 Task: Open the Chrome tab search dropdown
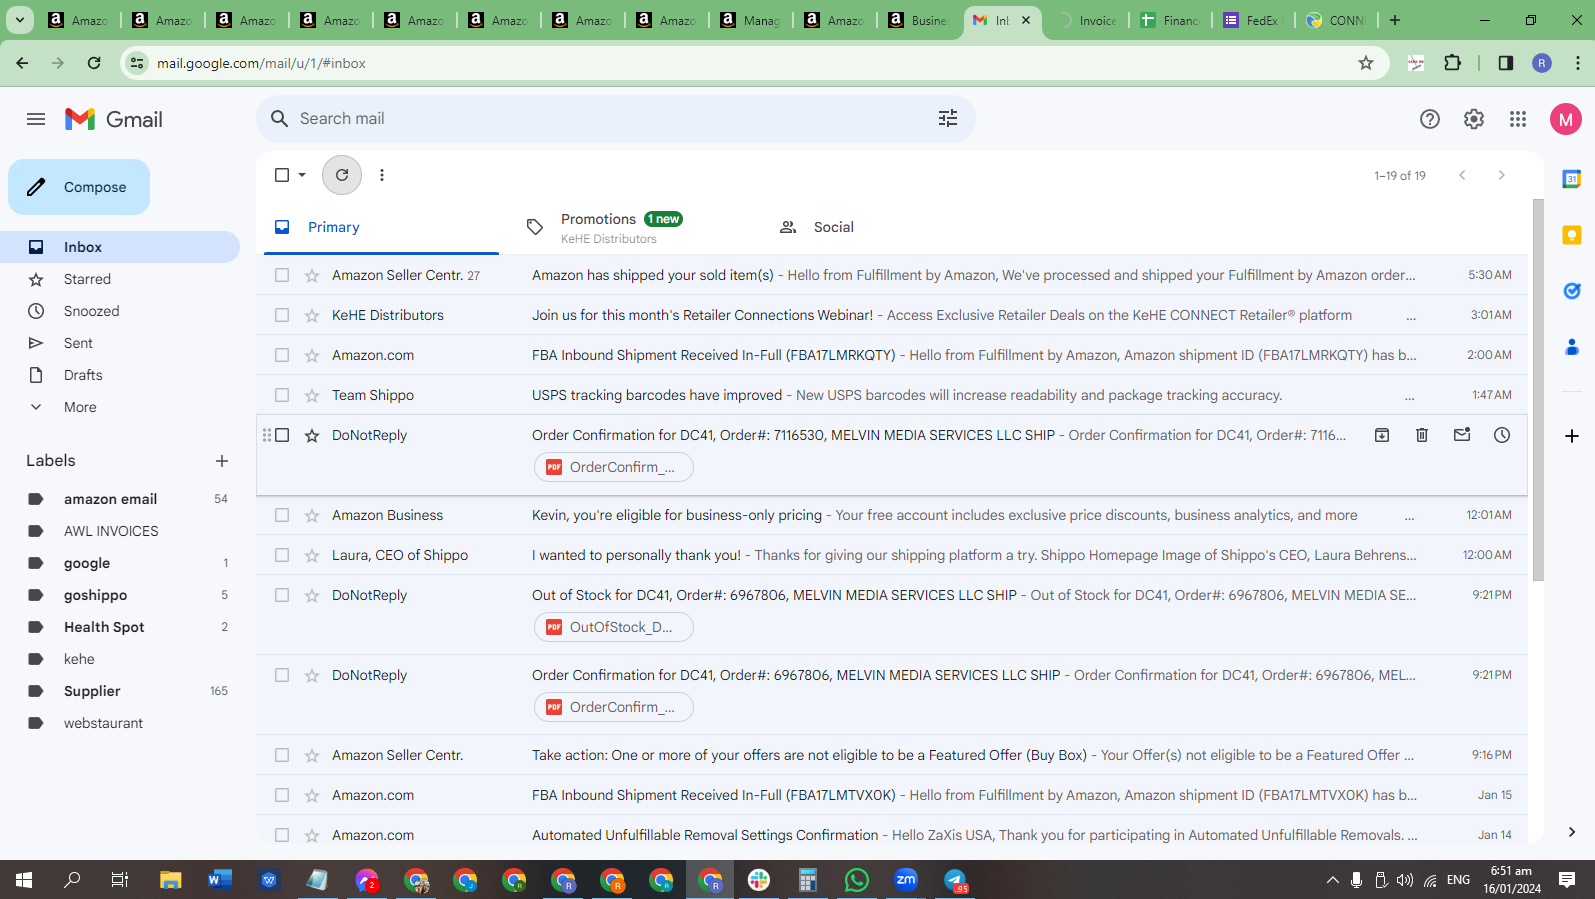20,20
